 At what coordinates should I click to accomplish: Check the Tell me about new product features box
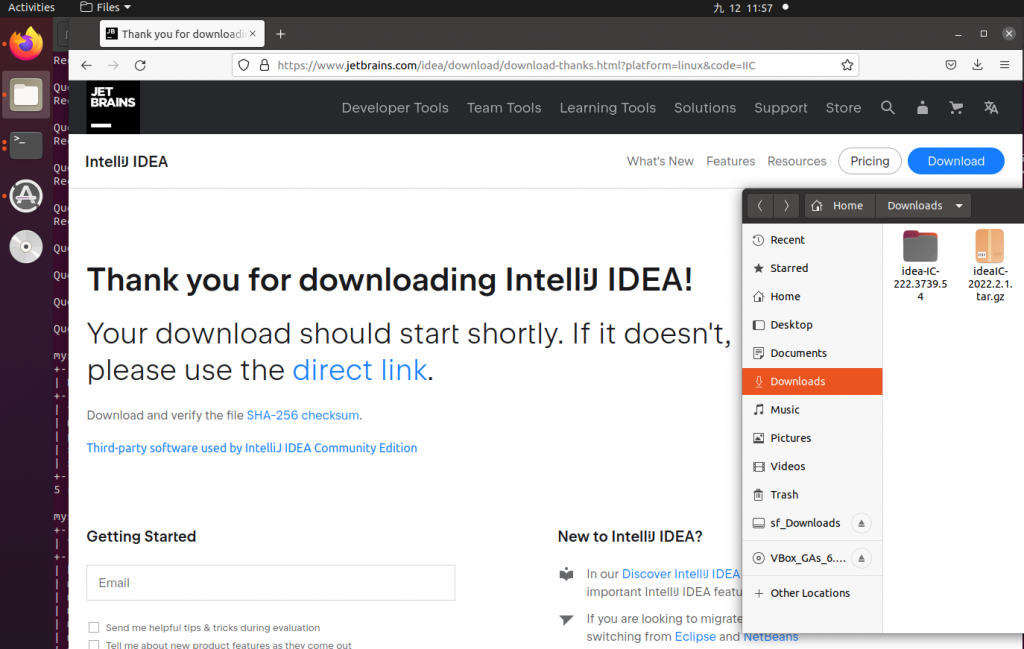click(x=94, y=645)
